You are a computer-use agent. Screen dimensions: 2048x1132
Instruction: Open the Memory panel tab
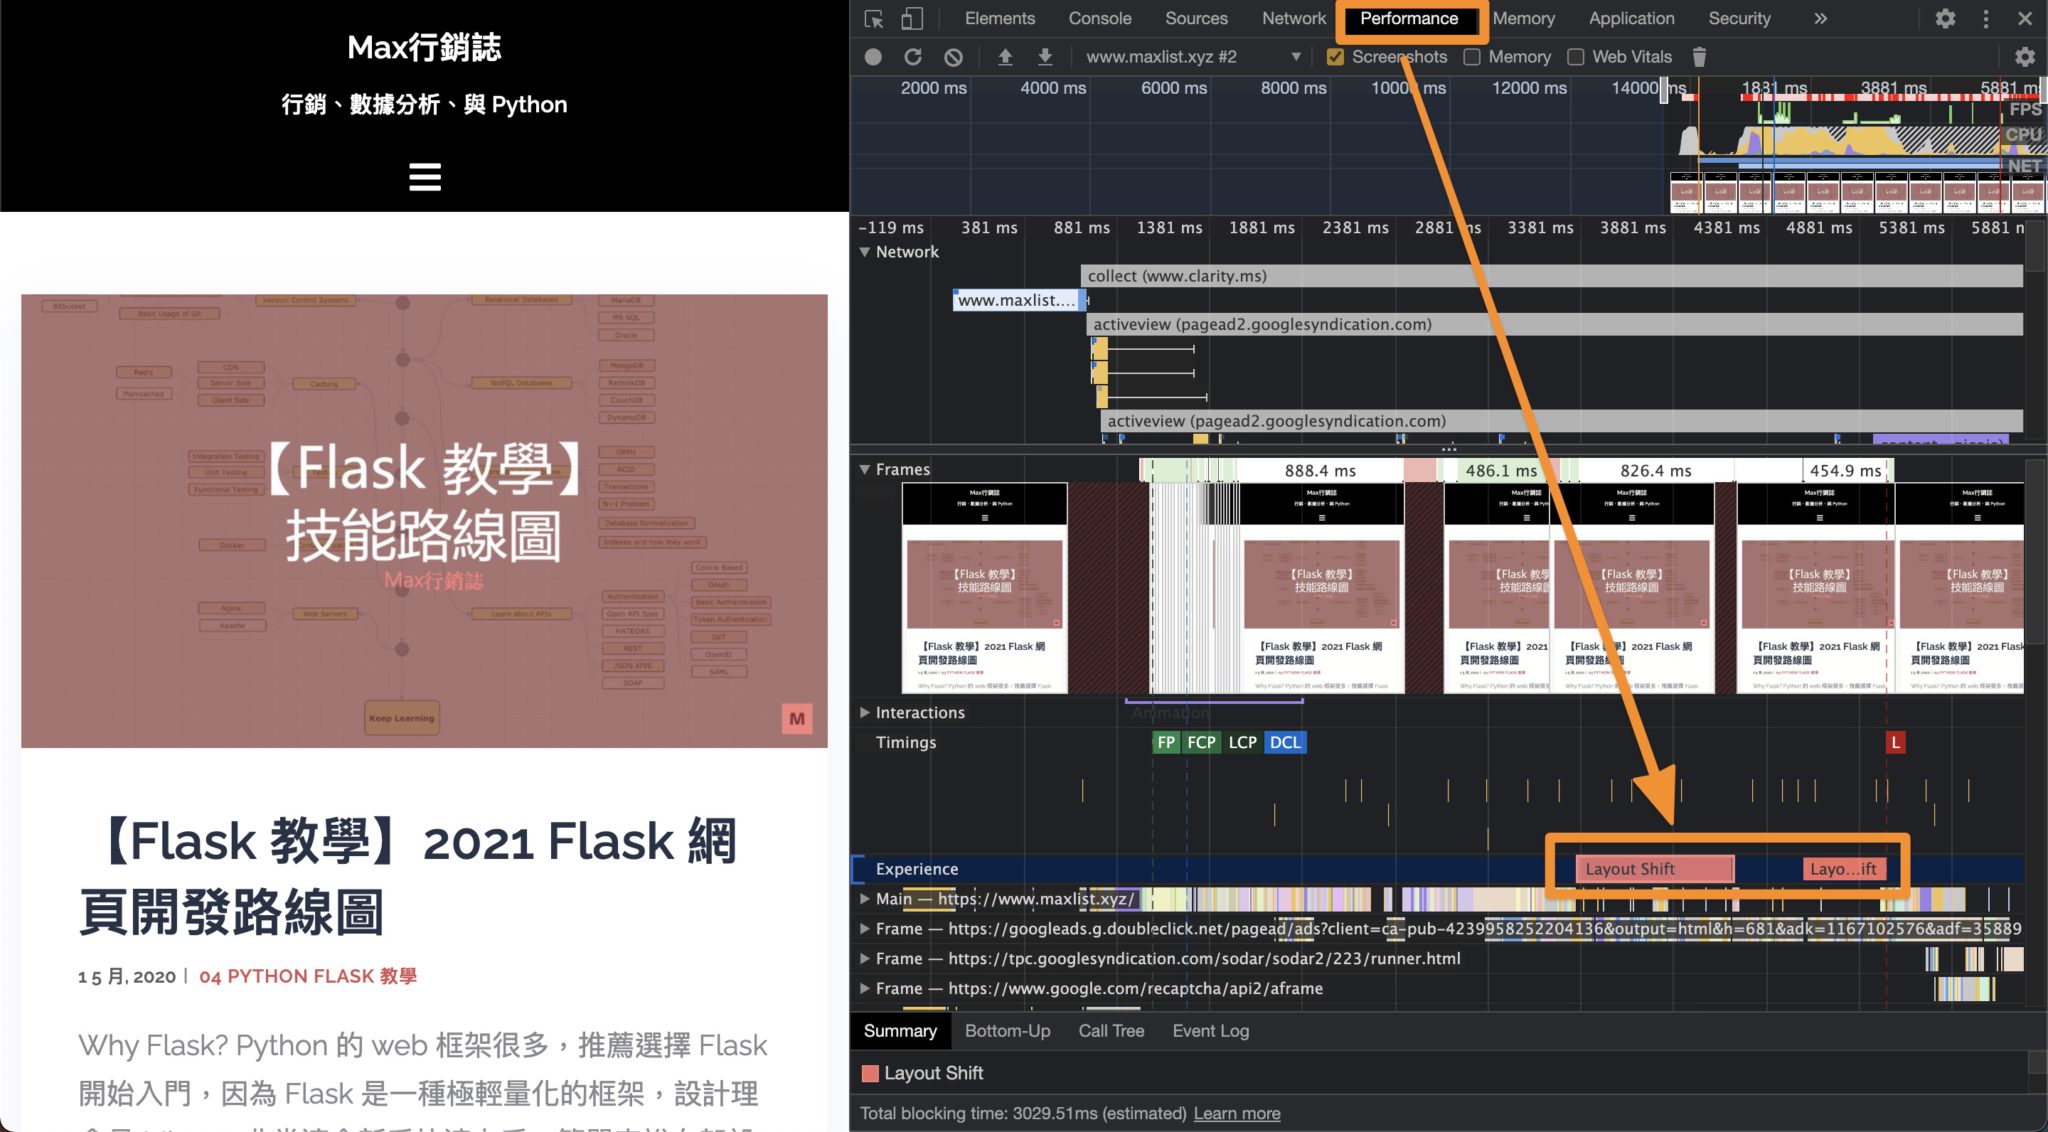(x=1524, y=19)
